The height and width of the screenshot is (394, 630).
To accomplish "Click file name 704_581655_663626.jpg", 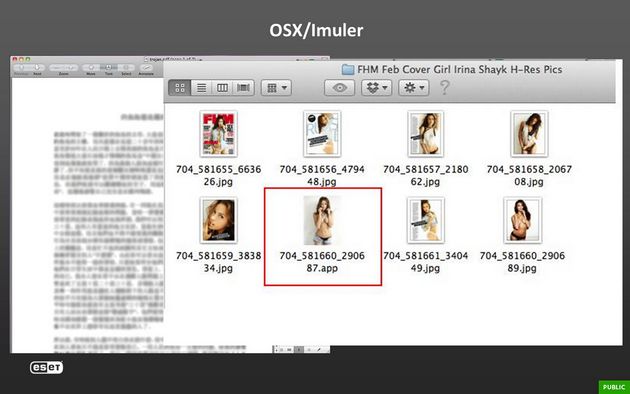I will point(218,176).
